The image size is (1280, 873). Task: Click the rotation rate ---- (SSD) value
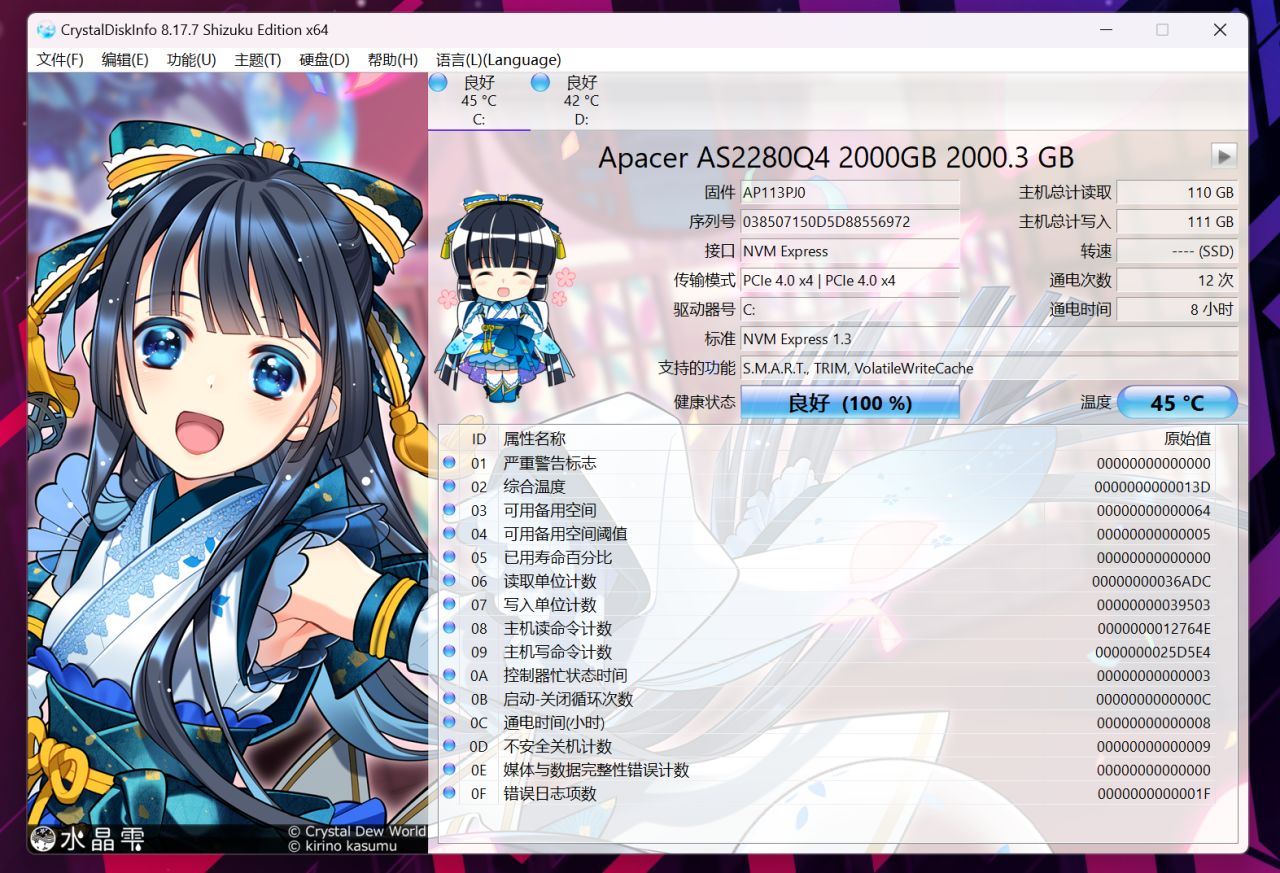[x=1177, y=251]
